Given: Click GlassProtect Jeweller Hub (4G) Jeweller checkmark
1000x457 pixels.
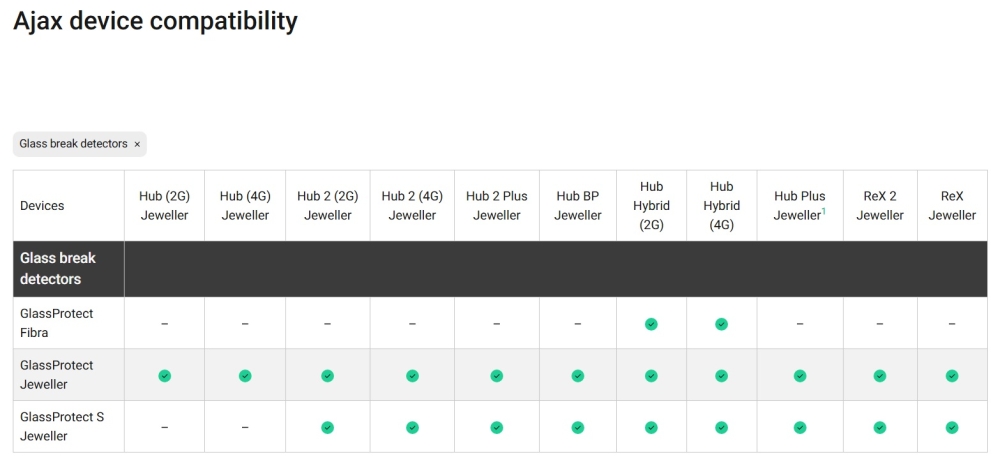Looking at the screenshot, I should pos(245,376).
